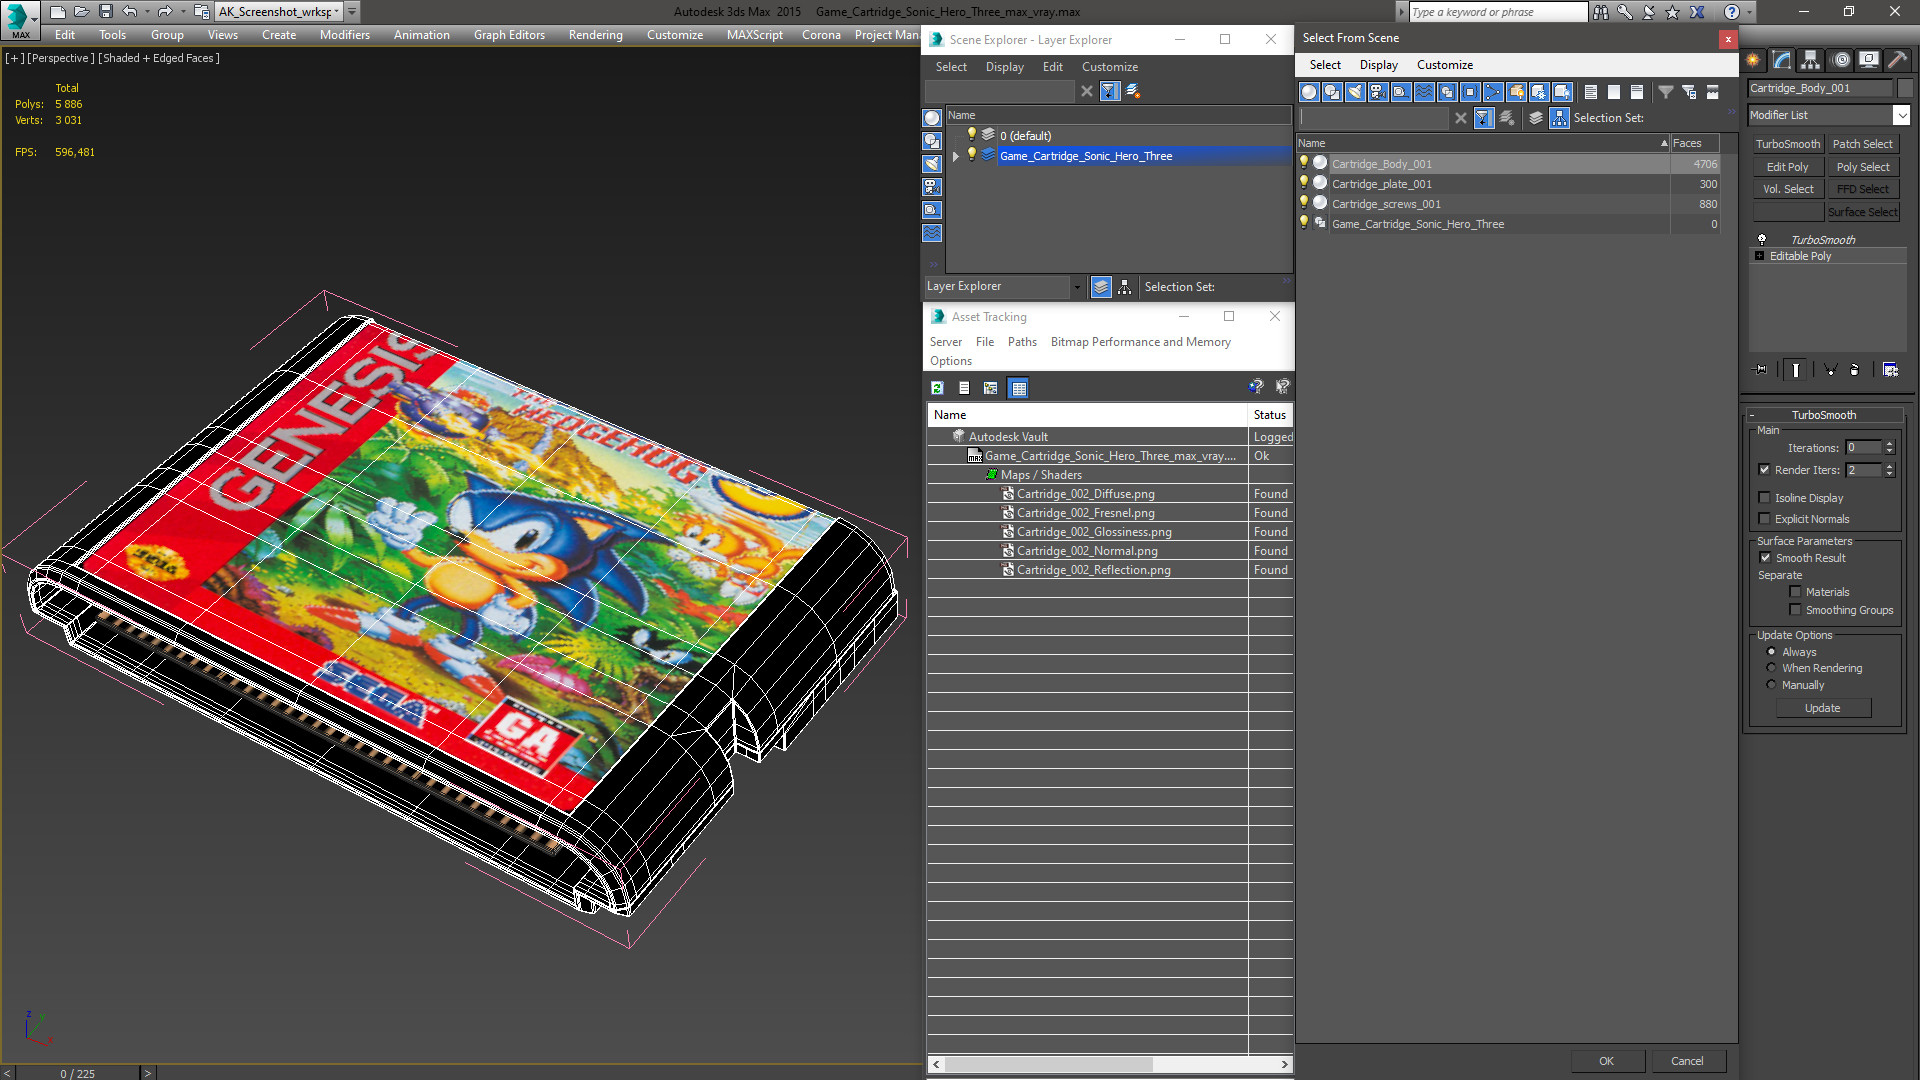Toggle Display Helpers filter in Select From Scene
Screen dimensions: 1920x1080
point(1401,92)
